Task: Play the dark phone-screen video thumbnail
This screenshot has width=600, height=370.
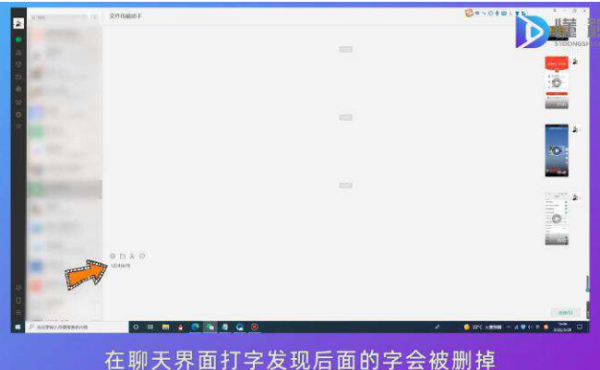Action: [556, 151]
